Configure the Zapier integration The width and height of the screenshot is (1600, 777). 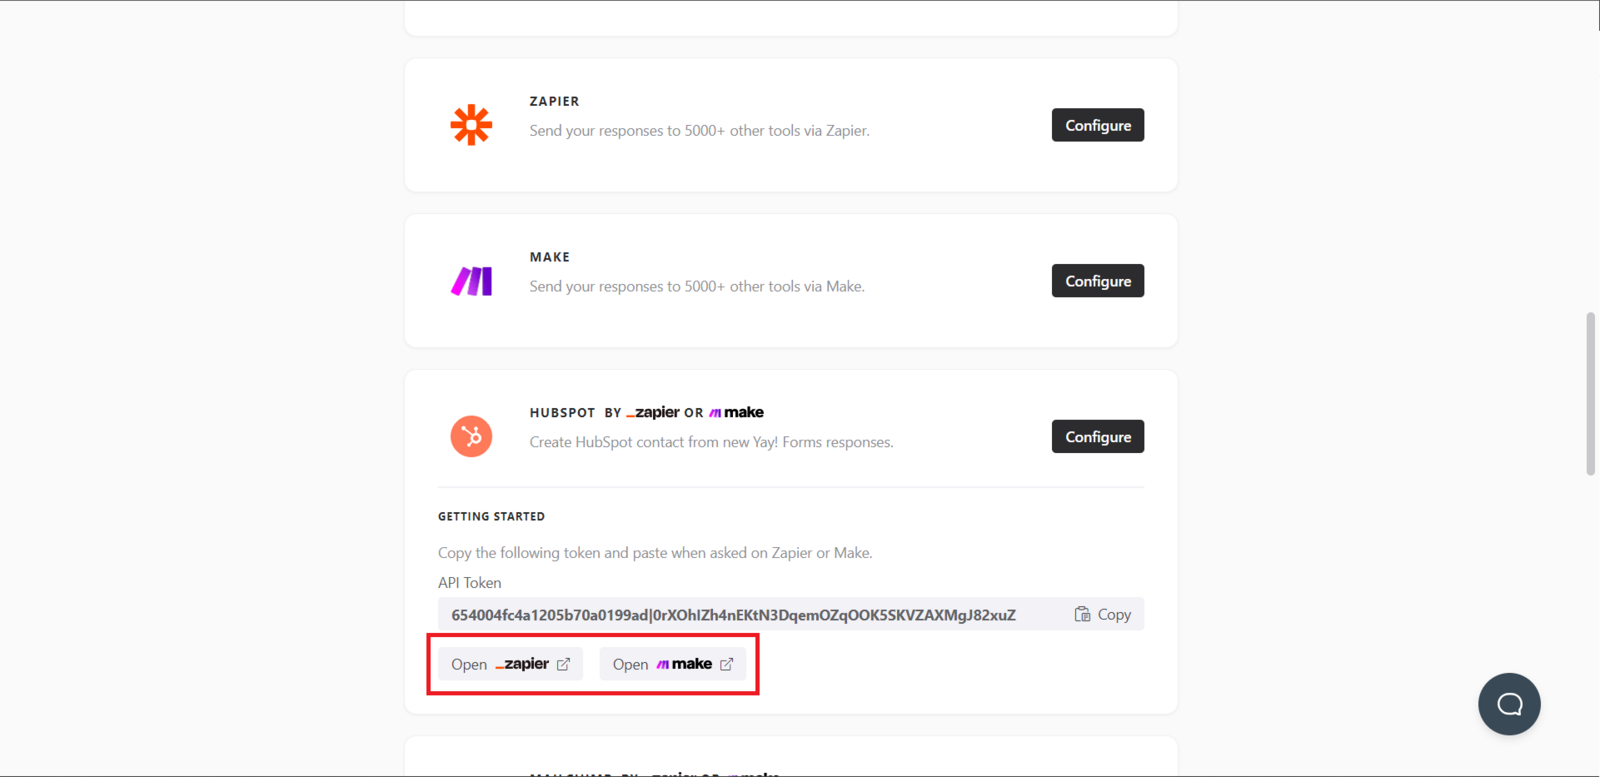tap(1097, 125)
